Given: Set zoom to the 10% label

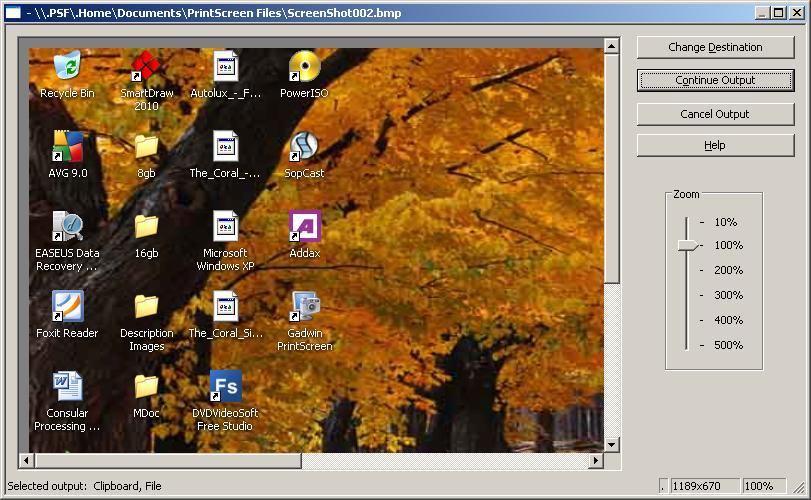Looking at the screenshot, I should 725,222.
